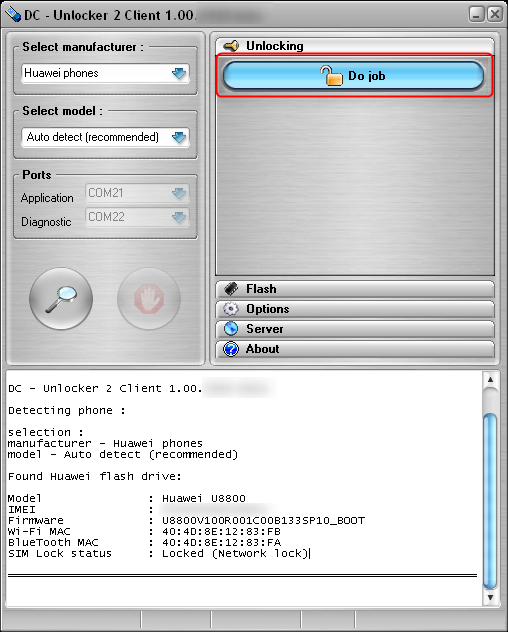508x632 pixels.
Task: Open the Diagnostic port COM22 dropdown
Action: [x=137, y=217]
